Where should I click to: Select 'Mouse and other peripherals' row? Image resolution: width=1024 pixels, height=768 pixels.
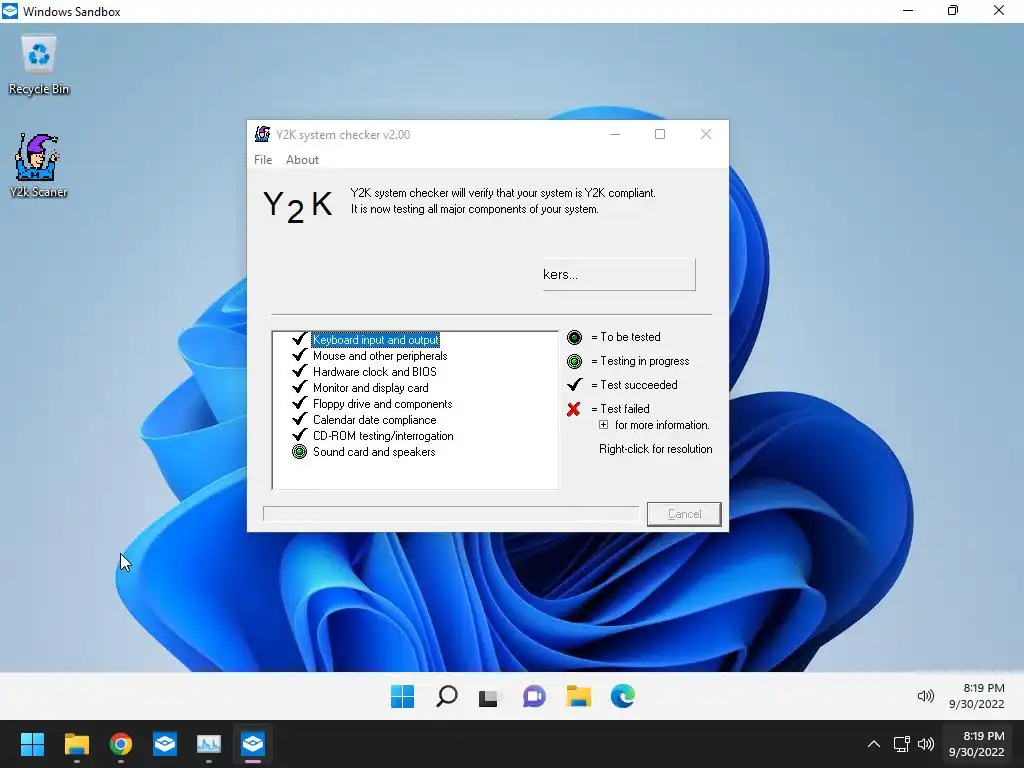coord(380,356)
